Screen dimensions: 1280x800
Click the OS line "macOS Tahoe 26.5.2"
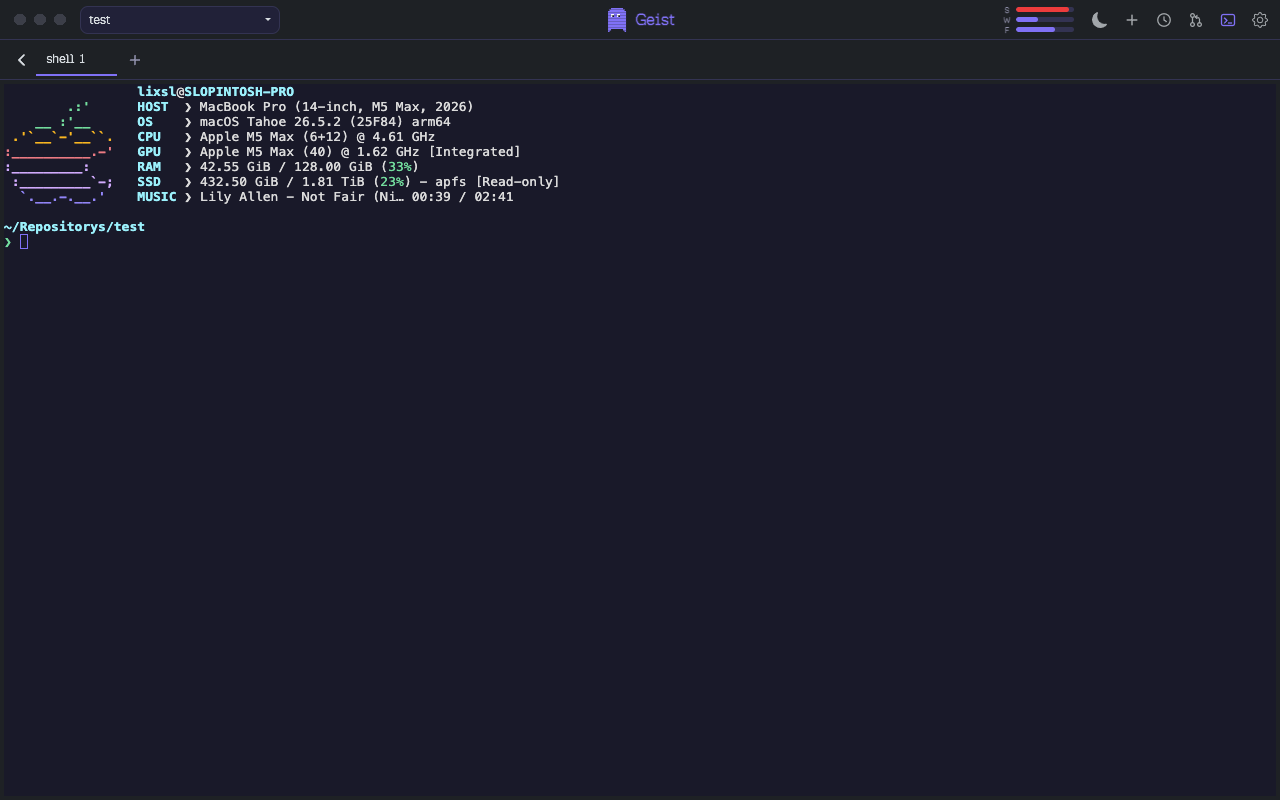(270, 122)
